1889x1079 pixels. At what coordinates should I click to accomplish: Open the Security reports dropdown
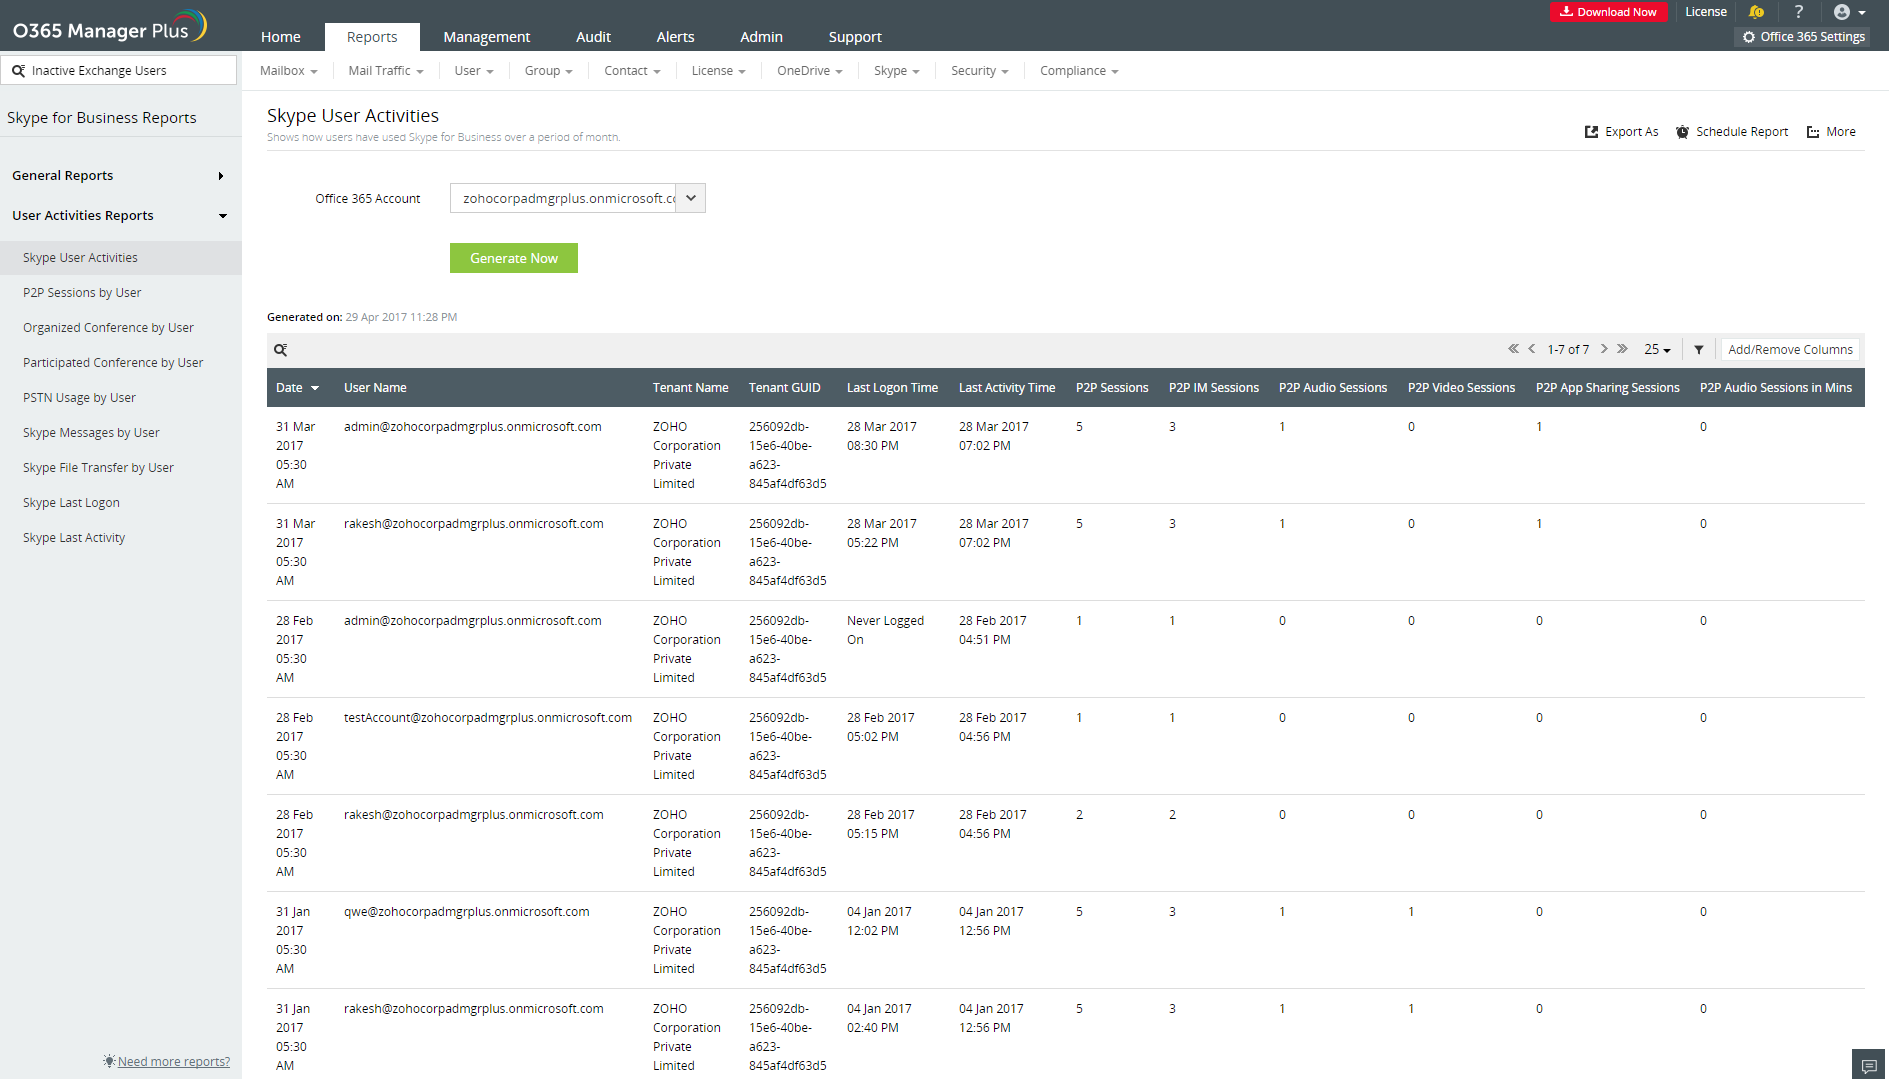tap(979, 71)
